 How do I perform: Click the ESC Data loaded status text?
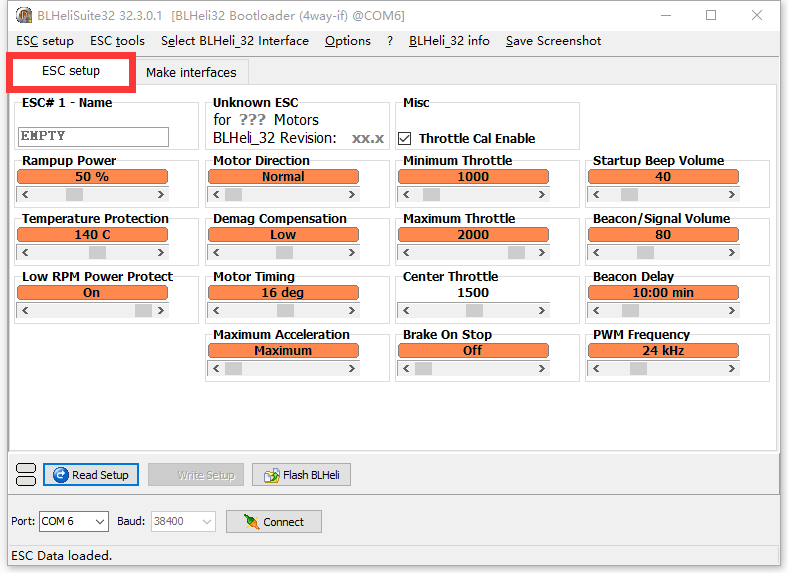pyautogui.click(x=61, y=555)
